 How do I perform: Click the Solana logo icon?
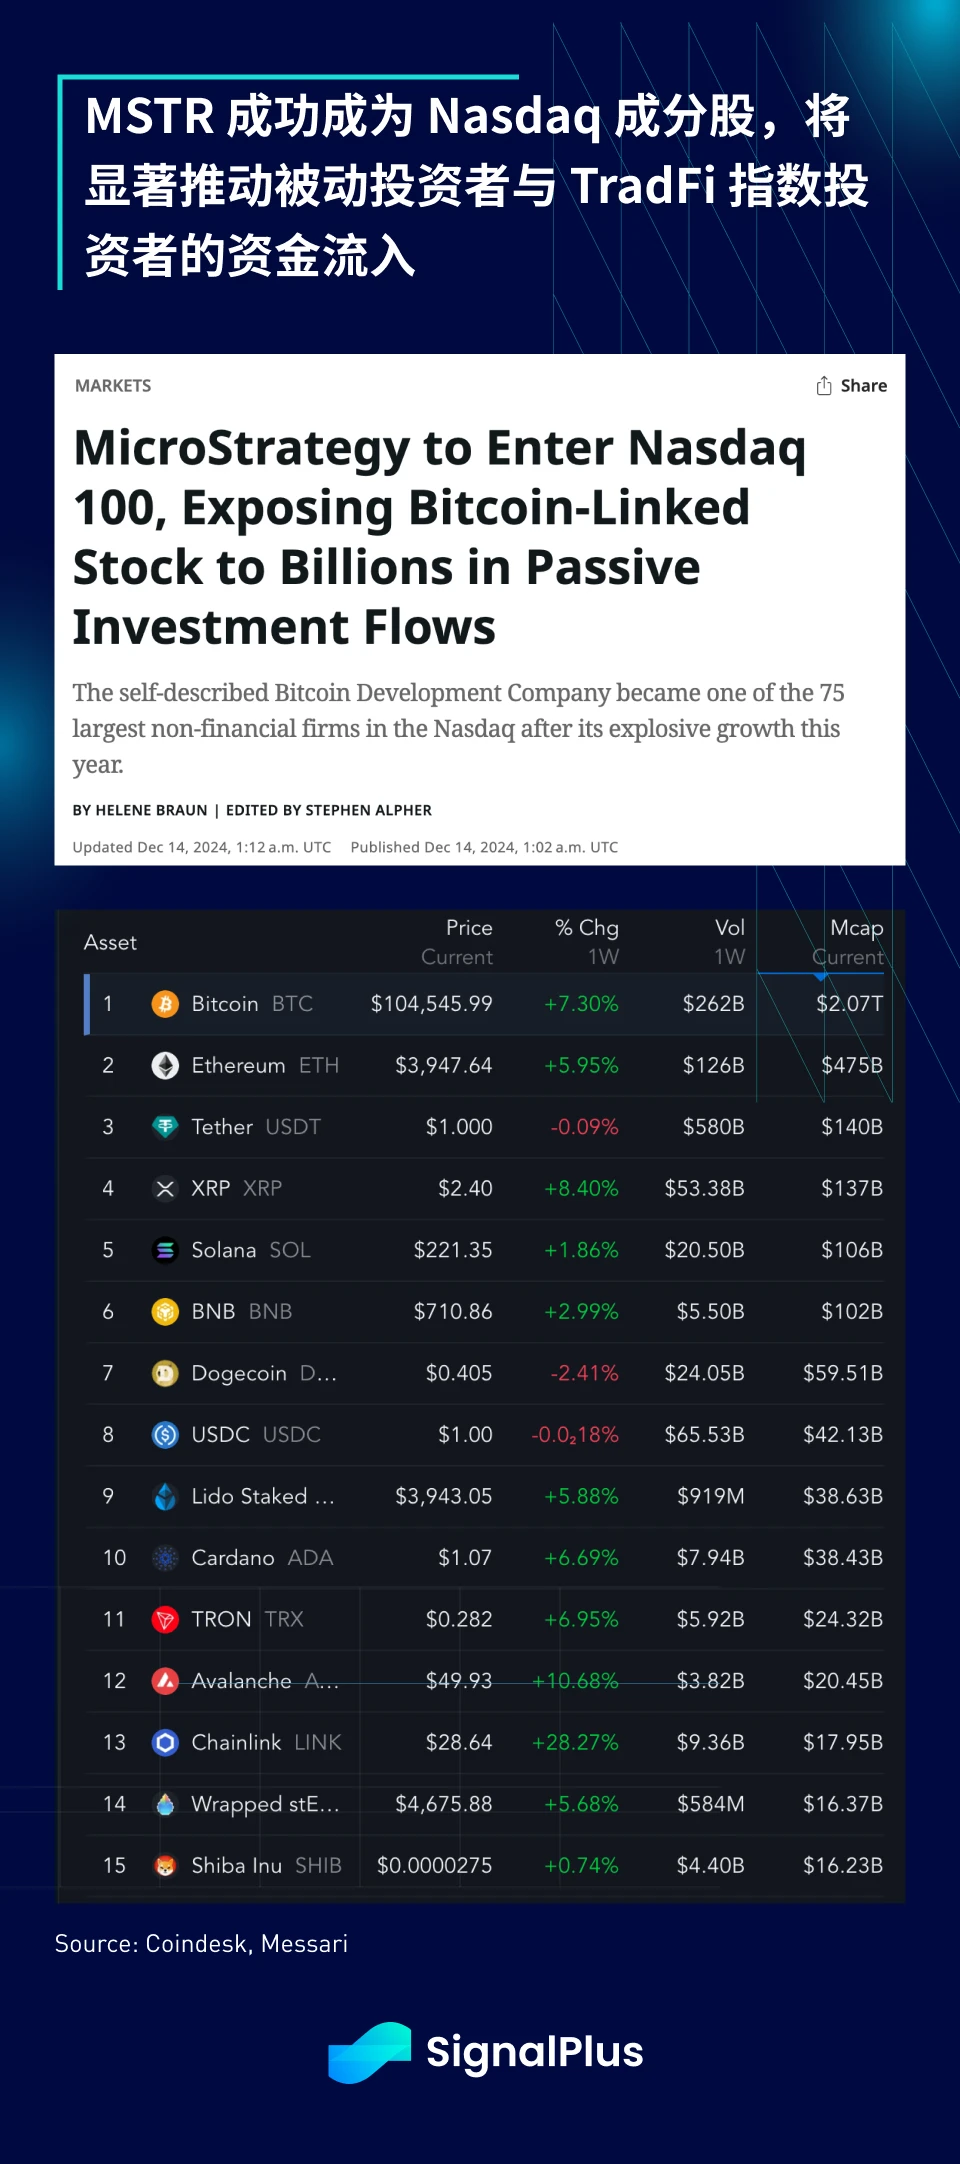coord(165,1250)
